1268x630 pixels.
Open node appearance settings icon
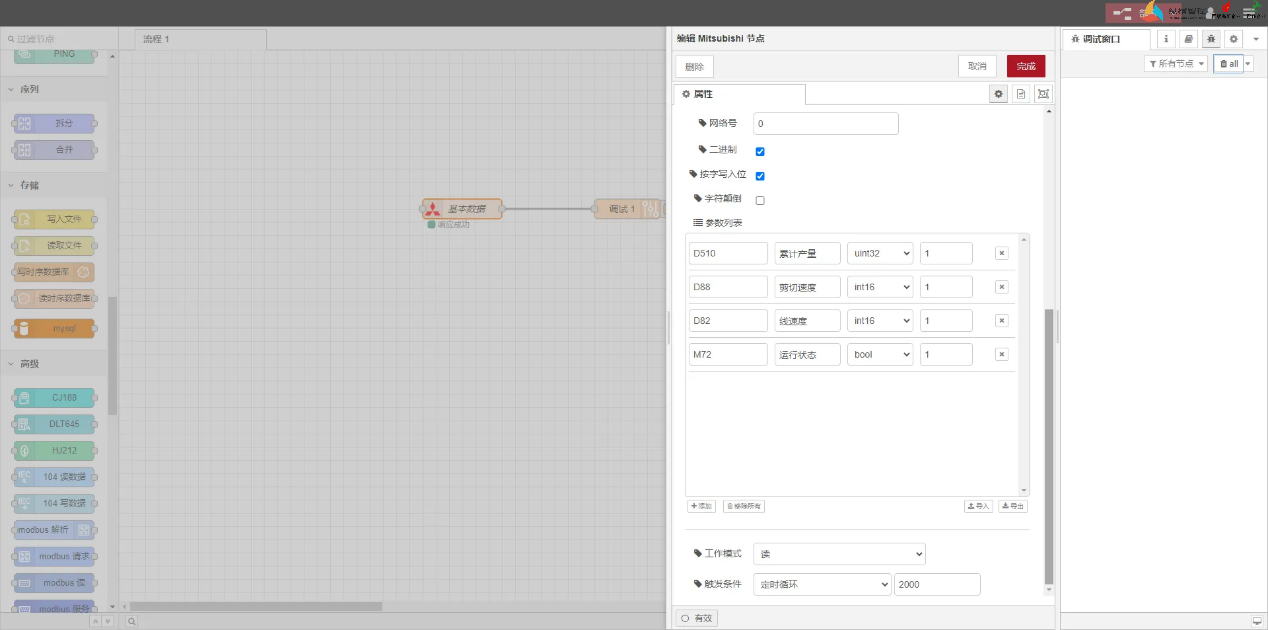[x=1044, y=94]
